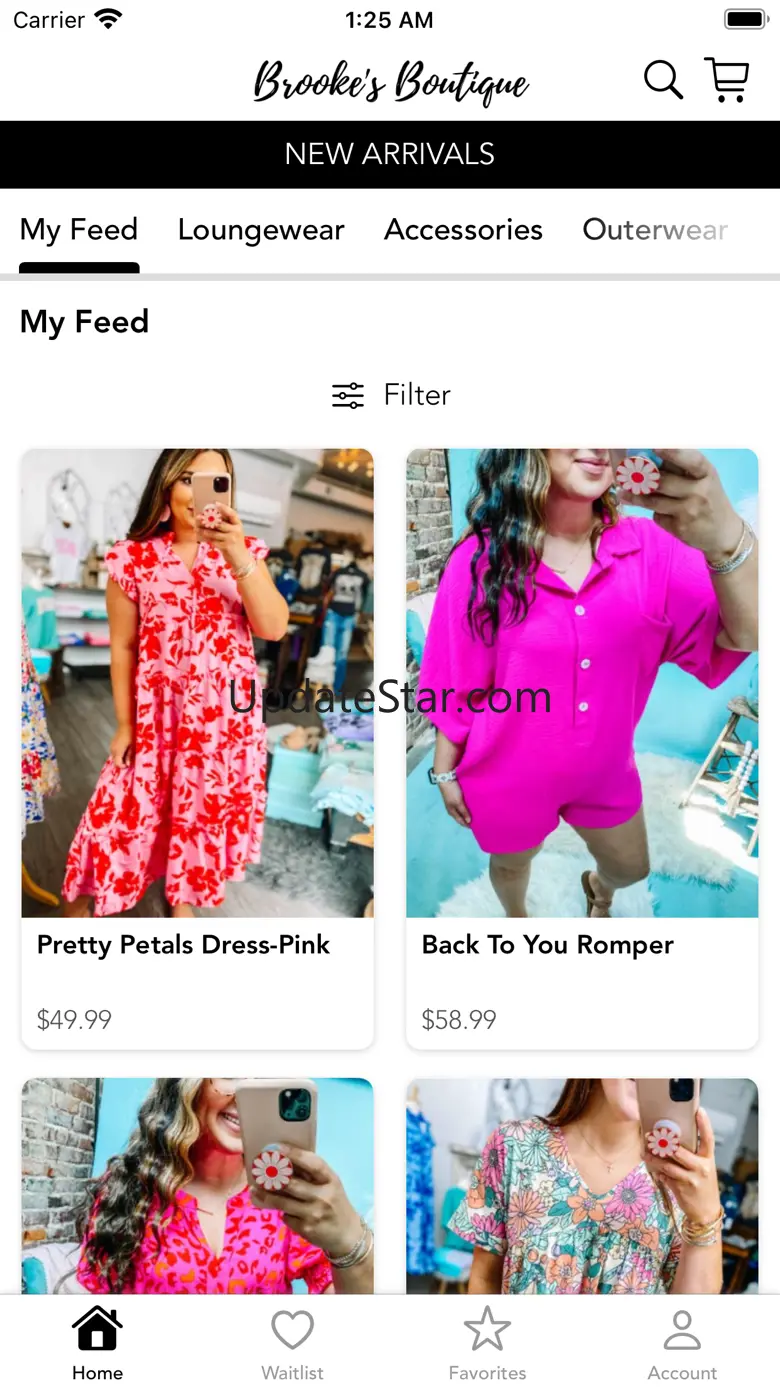Select the My Feed tab
Screen dimensions: 780x1387
79,230
